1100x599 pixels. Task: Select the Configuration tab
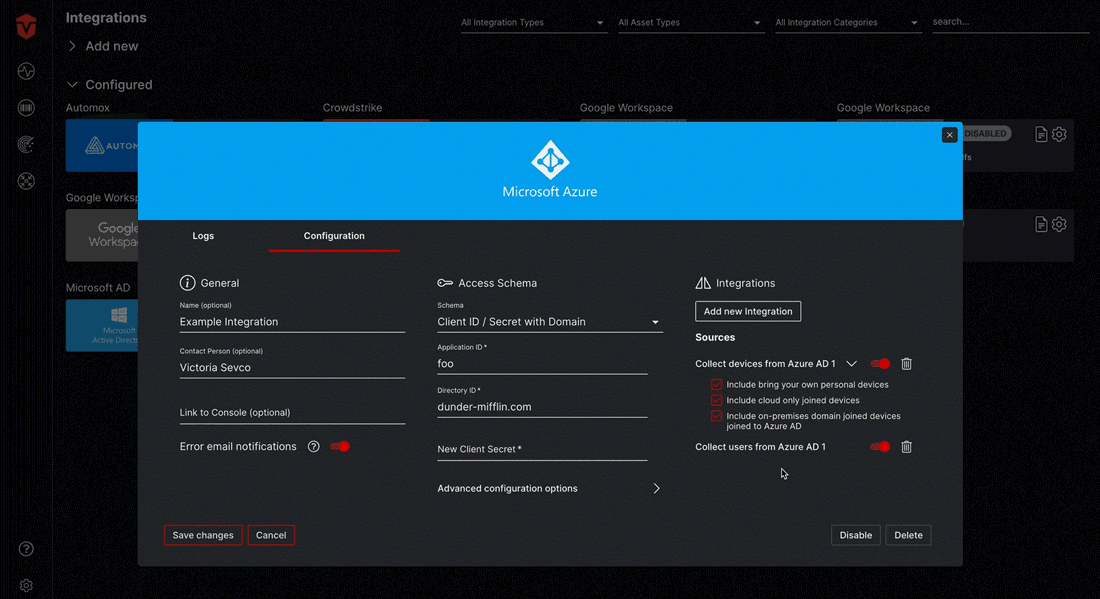[x=334, y=236]
